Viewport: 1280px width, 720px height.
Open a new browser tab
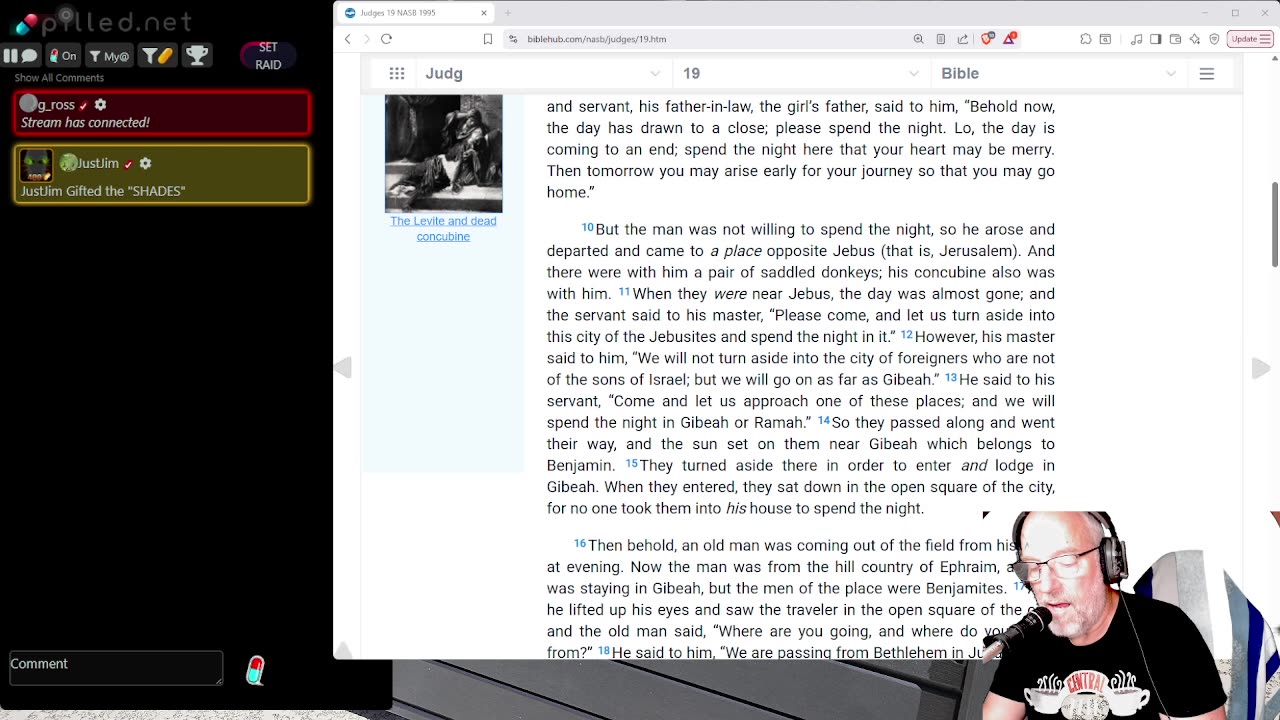508,13
